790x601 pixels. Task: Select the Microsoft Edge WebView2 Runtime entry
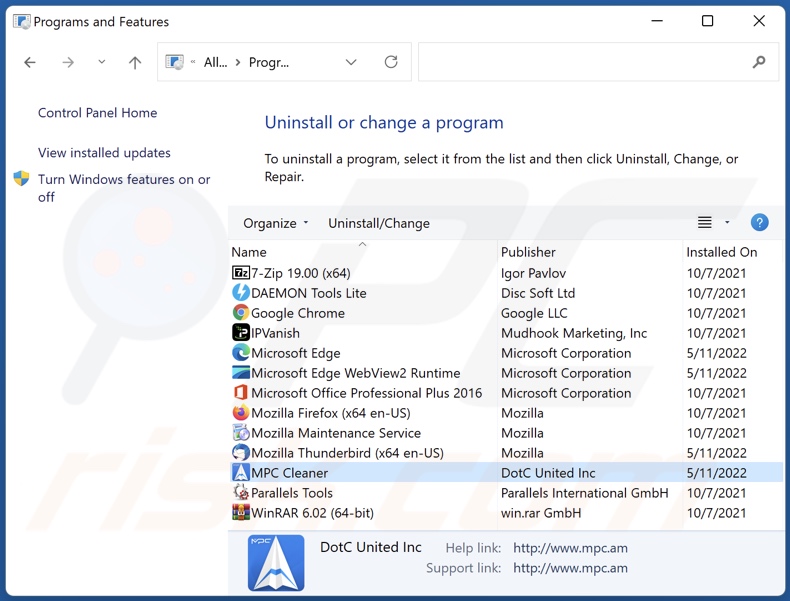point(506,373)
